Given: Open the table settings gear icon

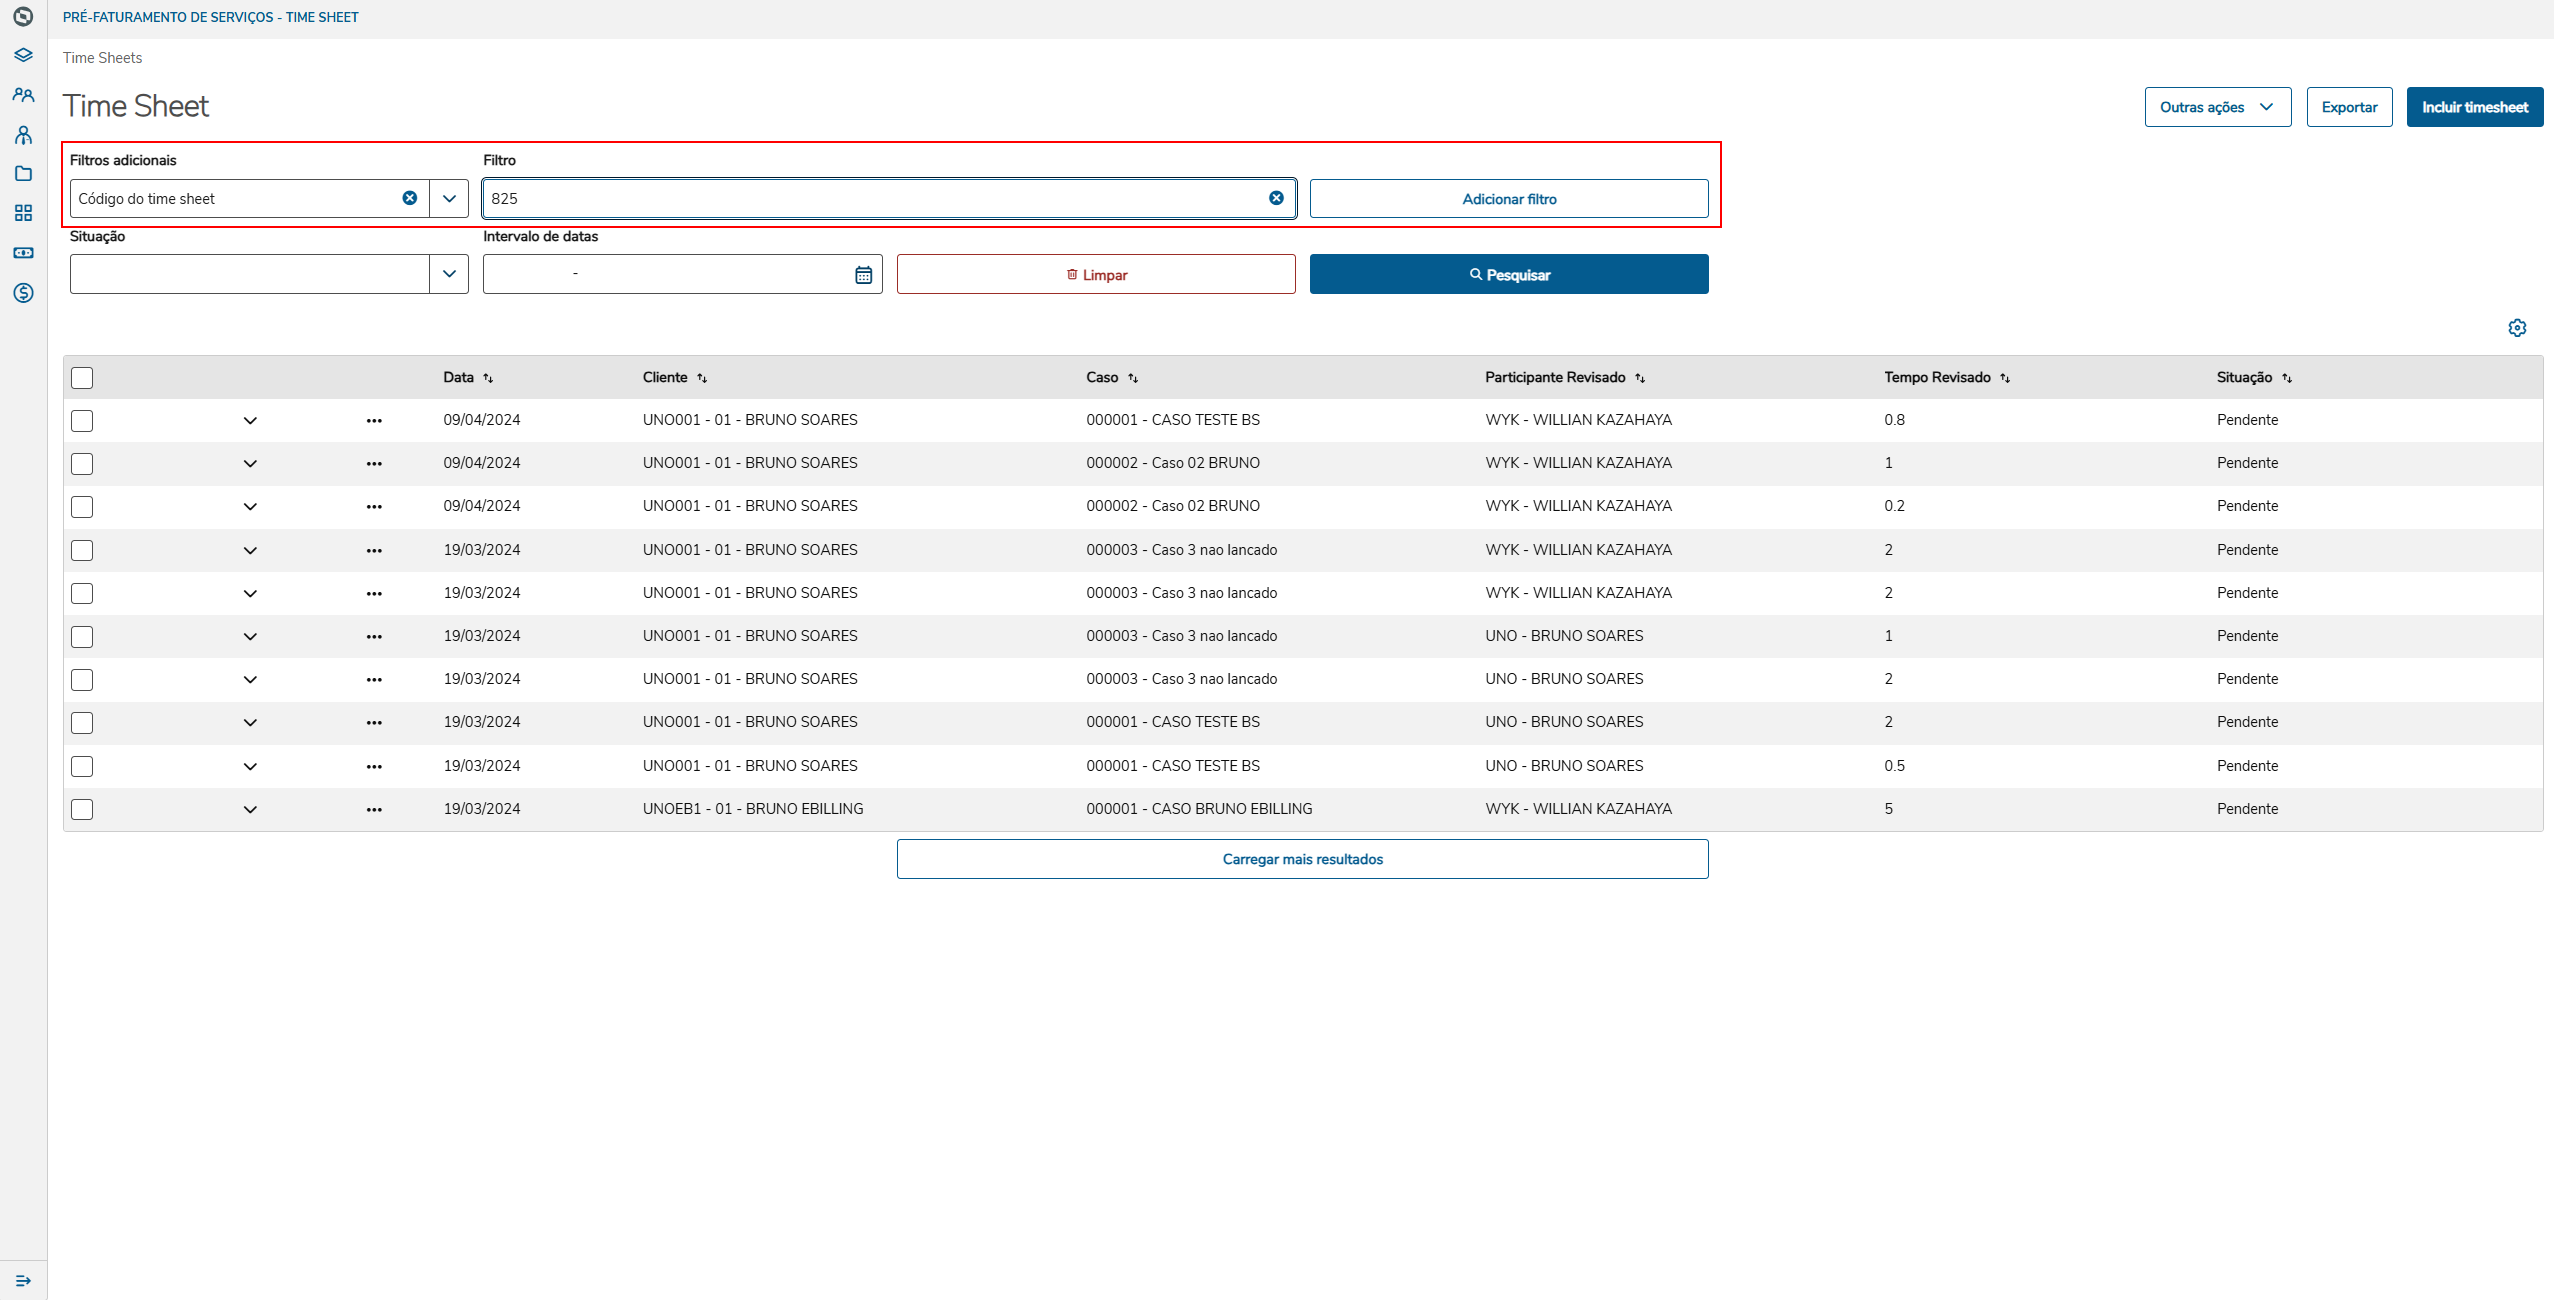Looking at the screenshot, I should pos(2517,328).
